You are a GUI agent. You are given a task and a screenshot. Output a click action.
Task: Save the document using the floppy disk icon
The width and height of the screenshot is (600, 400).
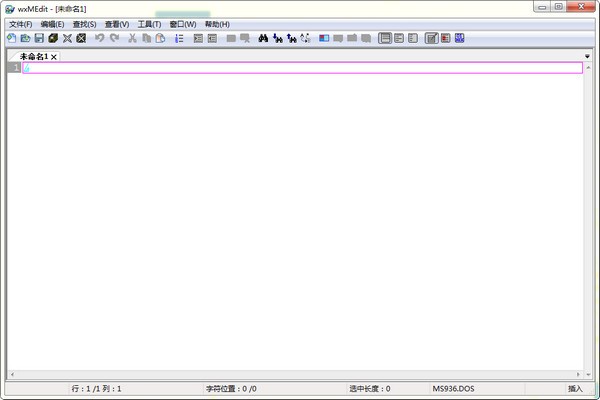(x=39, y=38)
